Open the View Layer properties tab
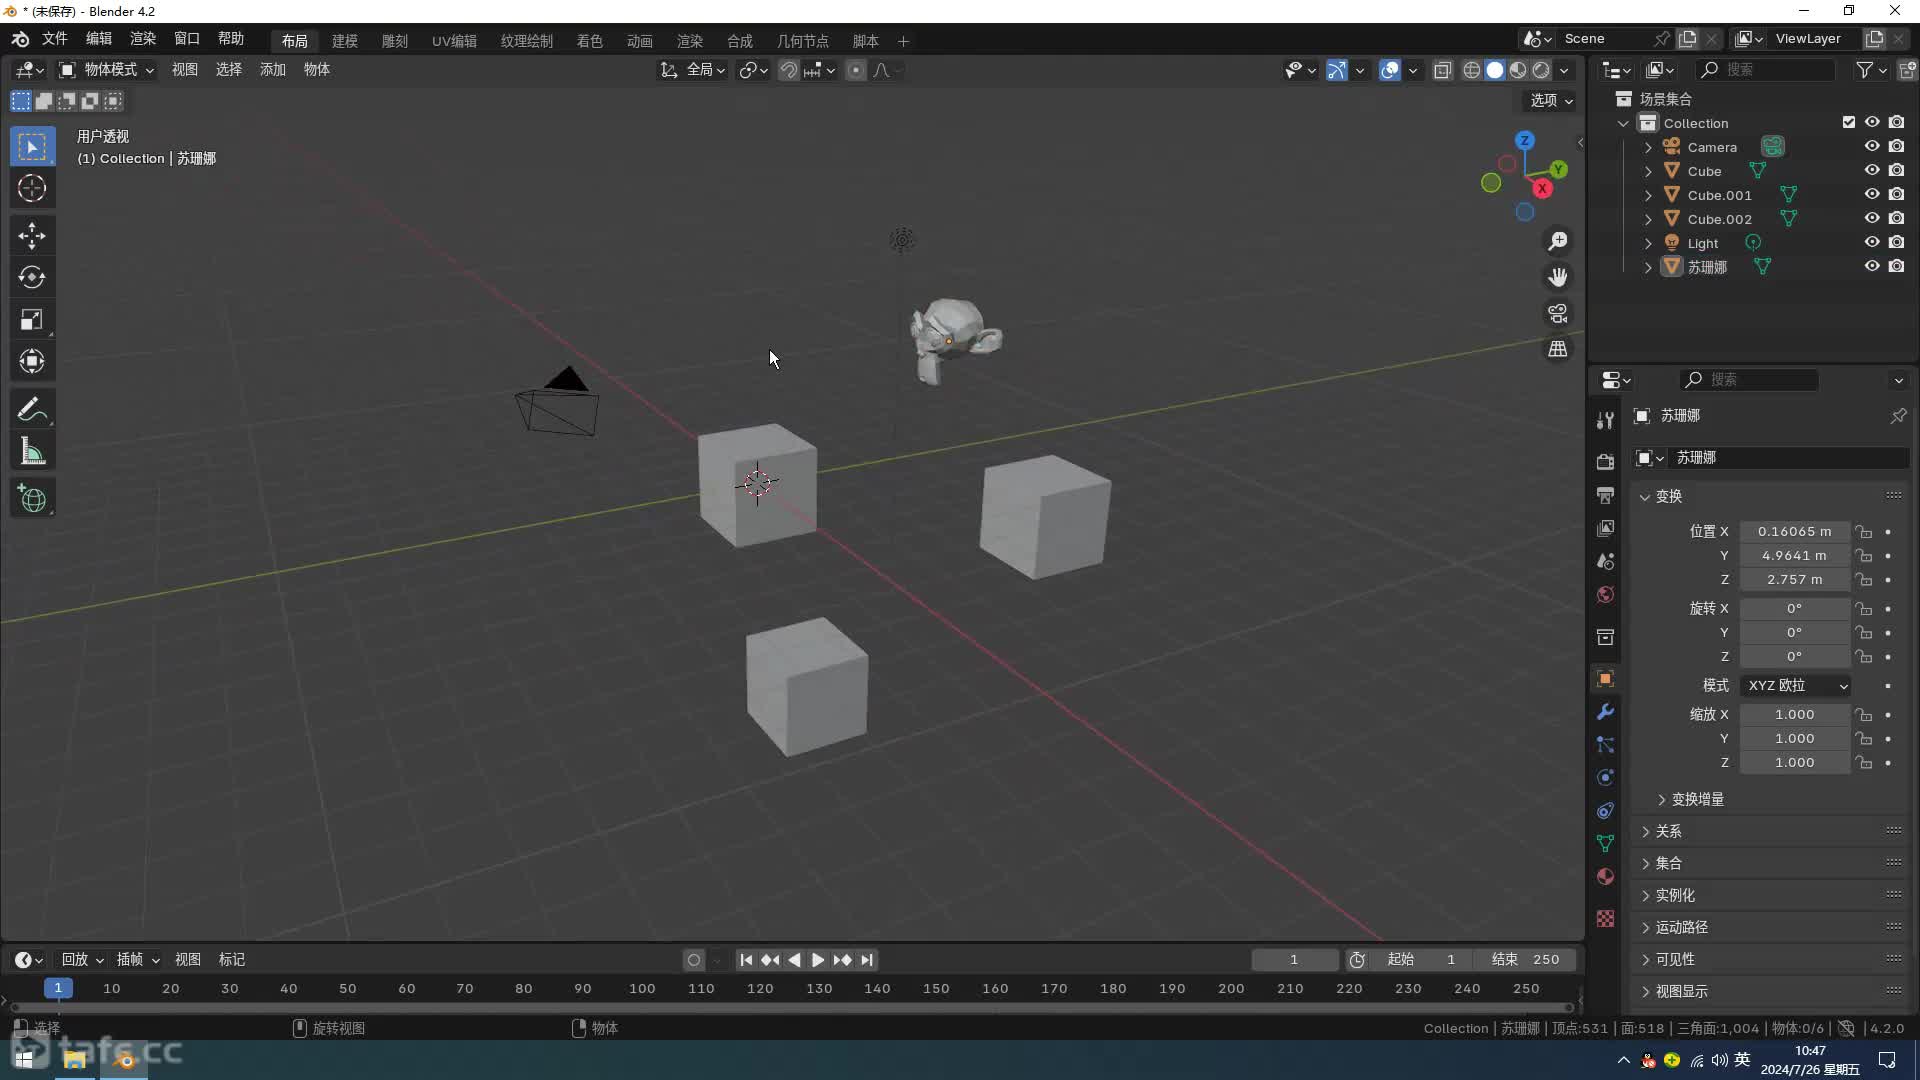The height and width of the screenshot is (1080, 1920). [1605, 528]
